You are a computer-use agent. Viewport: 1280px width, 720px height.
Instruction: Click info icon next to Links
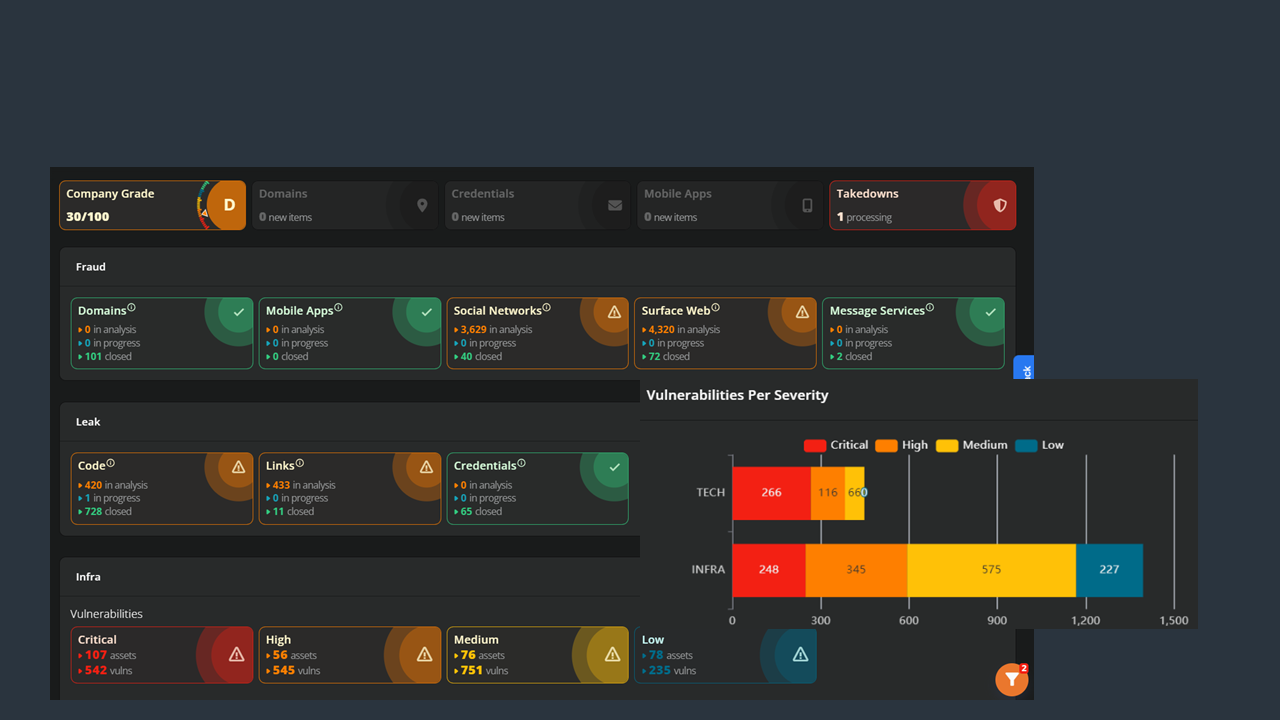[299, 463]
